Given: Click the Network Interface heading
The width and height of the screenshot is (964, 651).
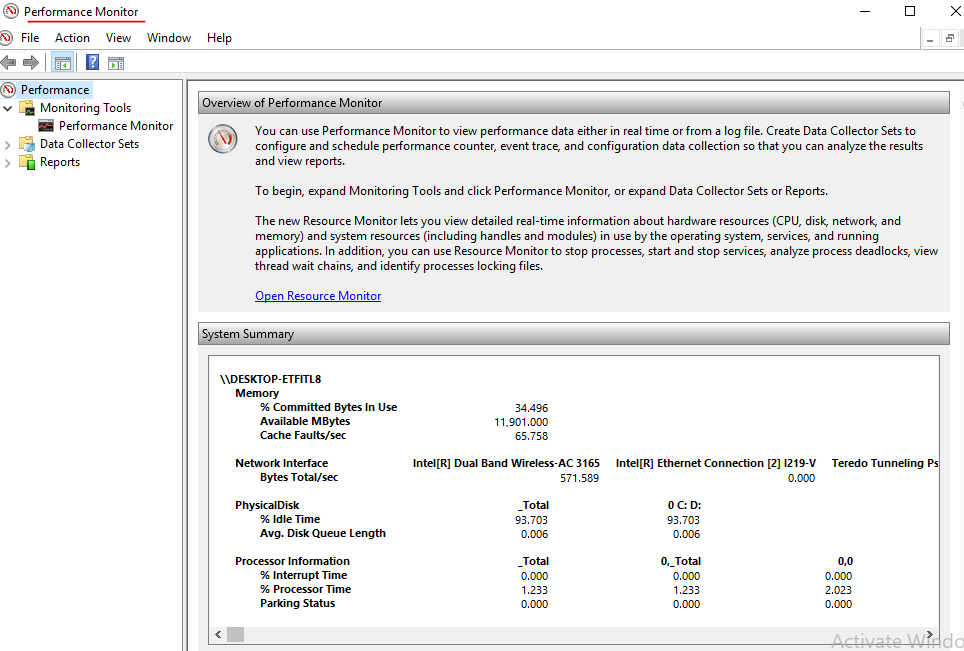Looking at the screenshot, I should pos(282,464).
